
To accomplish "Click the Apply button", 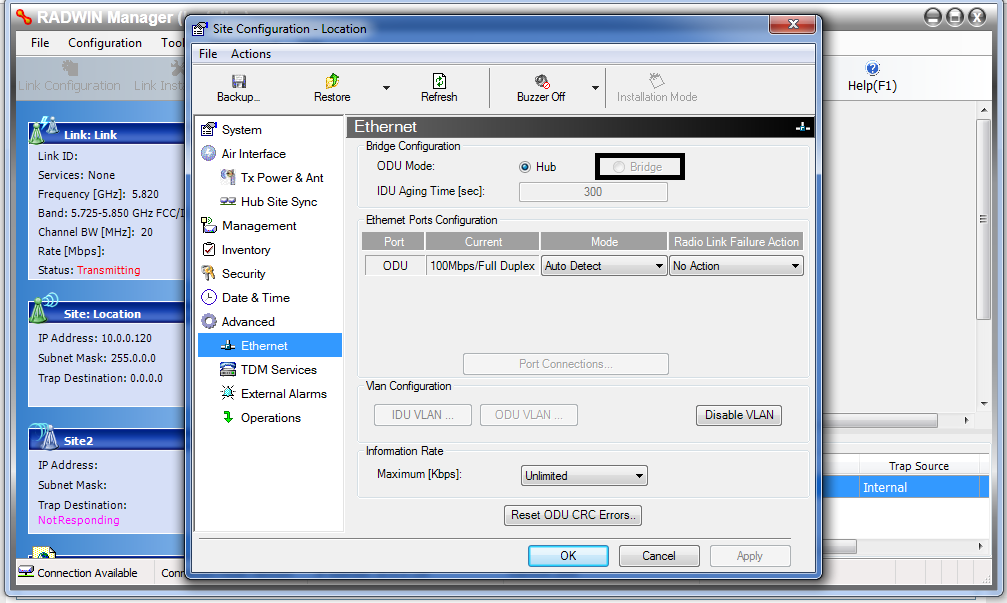I will point(750,555).
